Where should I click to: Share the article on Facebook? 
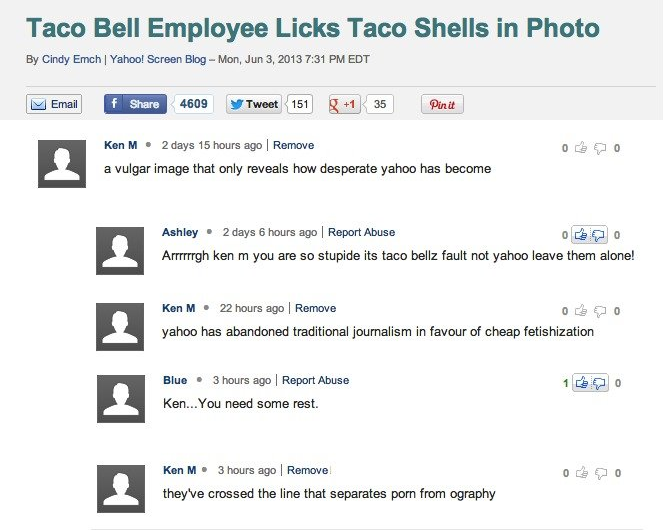(135, 104)
